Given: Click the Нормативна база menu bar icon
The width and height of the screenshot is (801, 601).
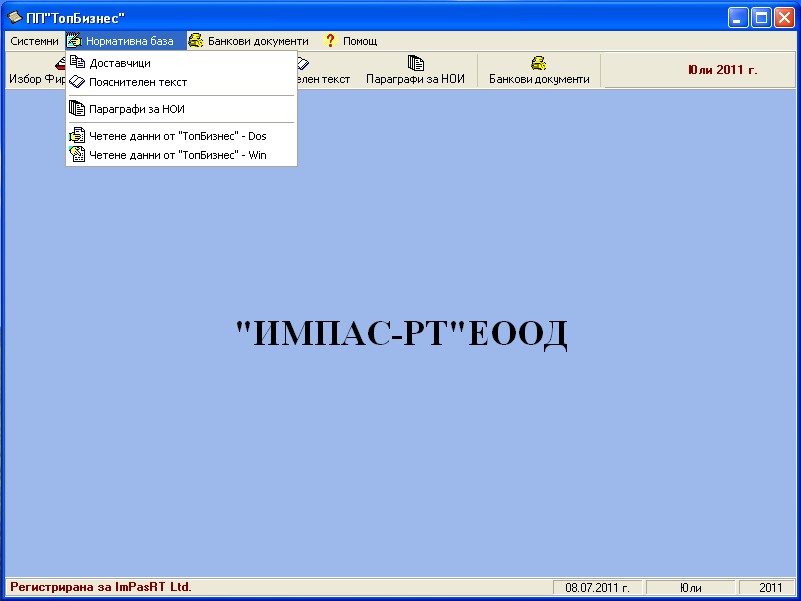Looking at the screenshot, I should [x=75, y=40].
